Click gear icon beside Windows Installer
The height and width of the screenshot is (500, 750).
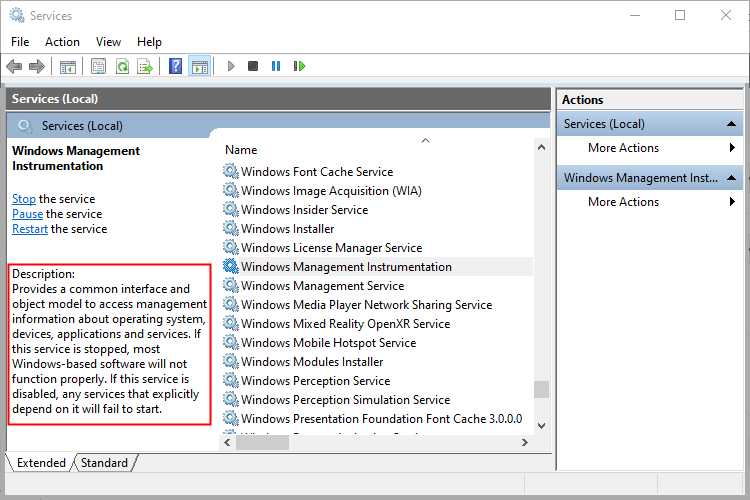click(x=231, y=228)
